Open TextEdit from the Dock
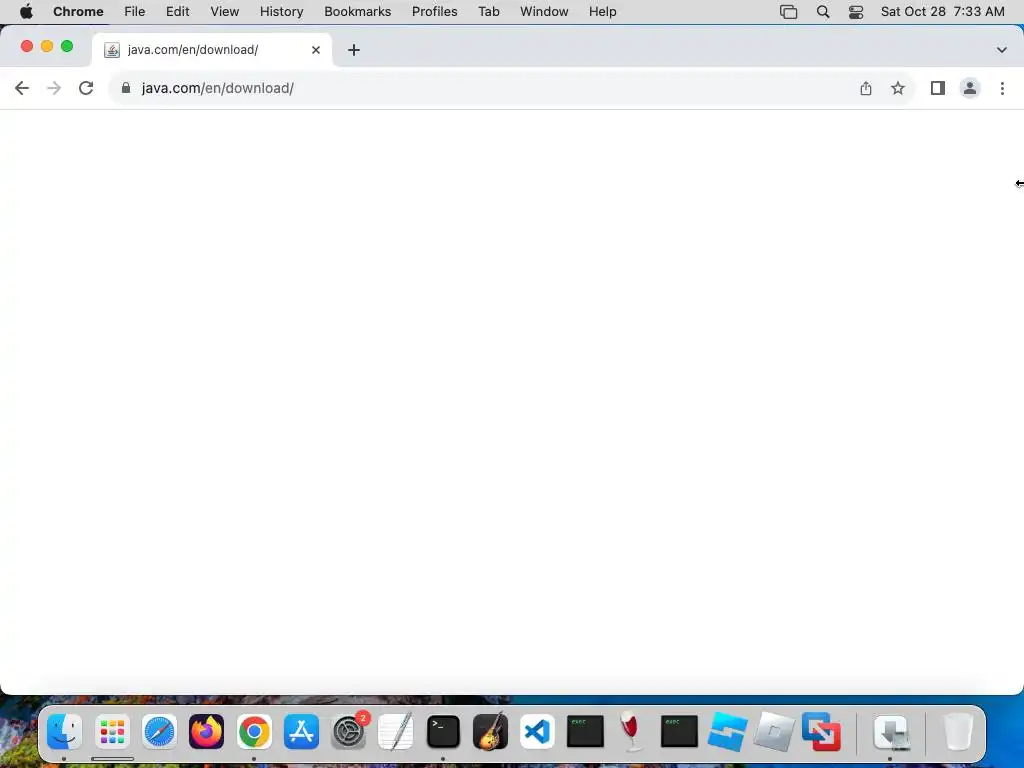The height and width of the screenshot is (768, 1024). point(396,731)
